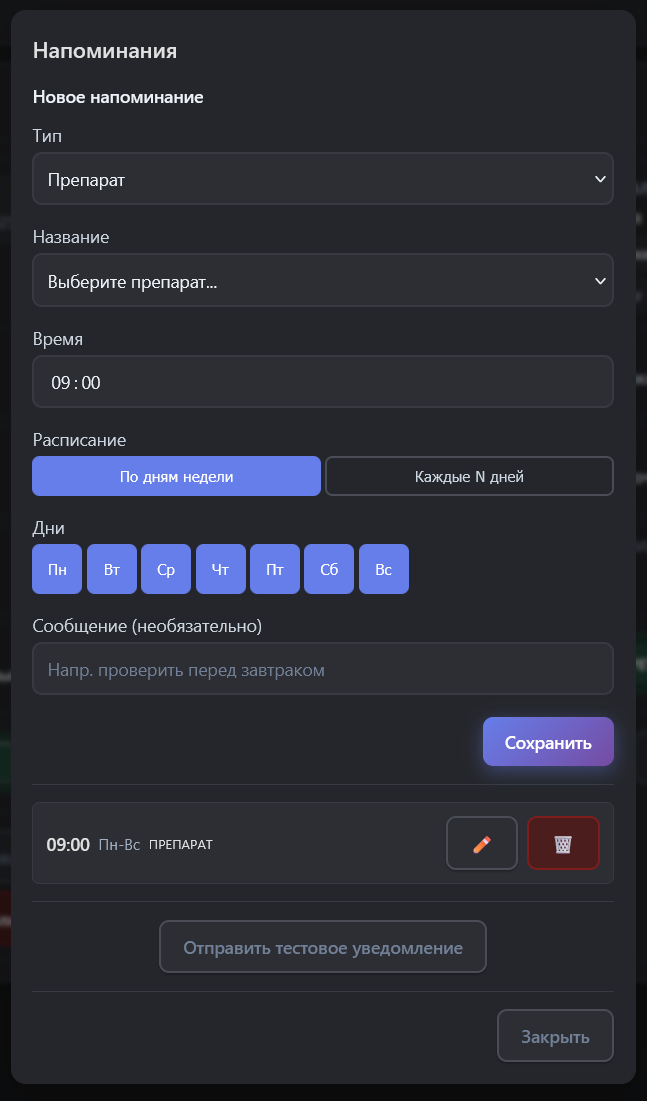
Task: Toggle Tuesday (Вт) day button
Action: (112, 569)
